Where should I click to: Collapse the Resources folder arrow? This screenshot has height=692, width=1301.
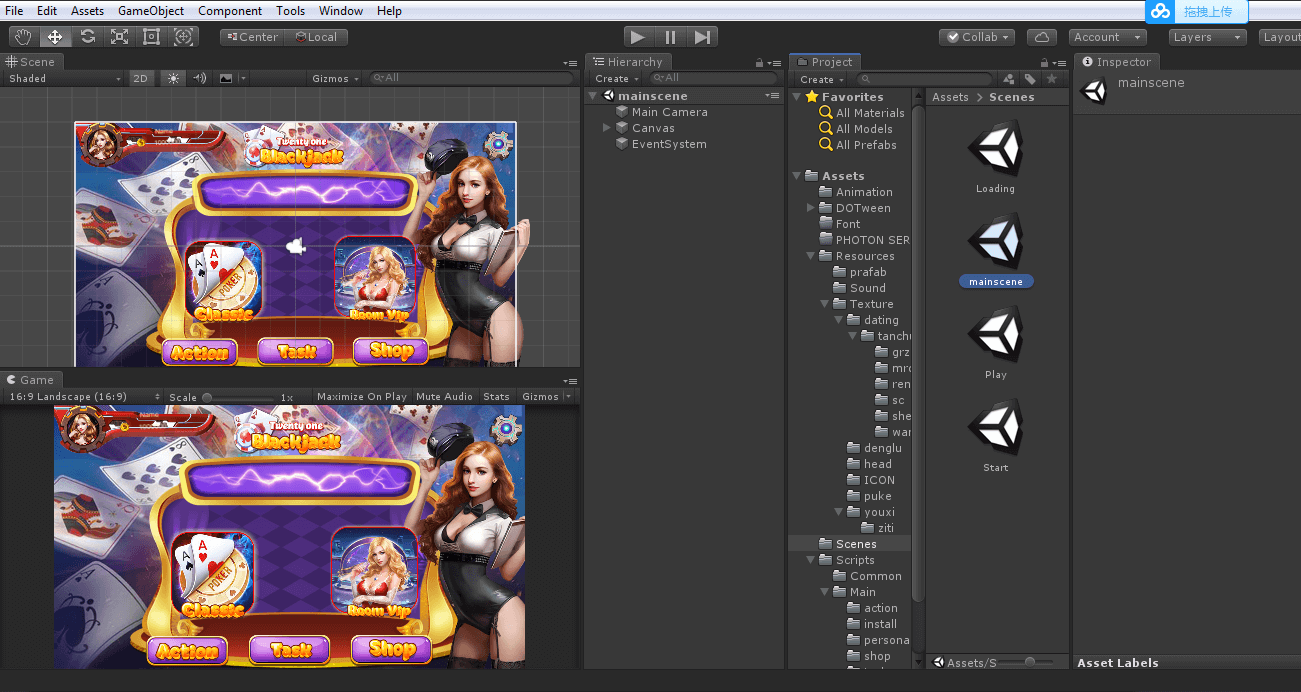(811, 256)
